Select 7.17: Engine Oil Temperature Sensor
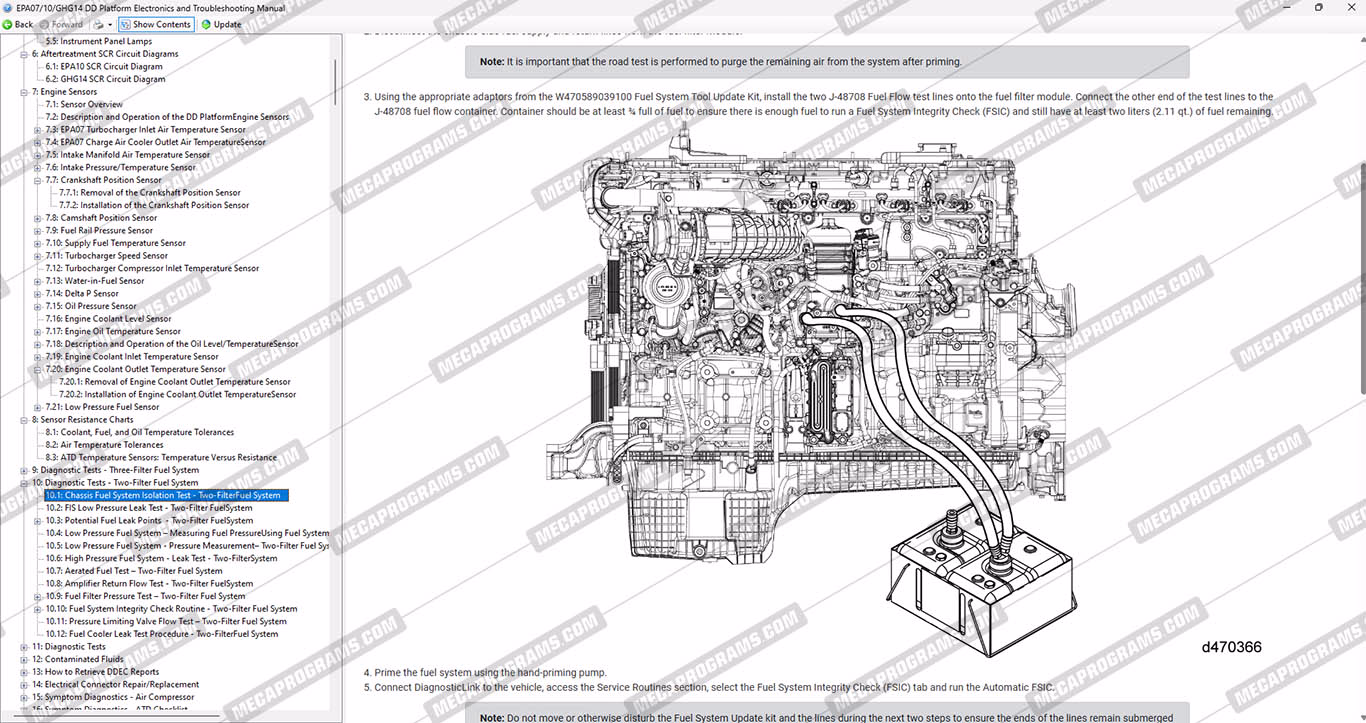 (113, 332)
